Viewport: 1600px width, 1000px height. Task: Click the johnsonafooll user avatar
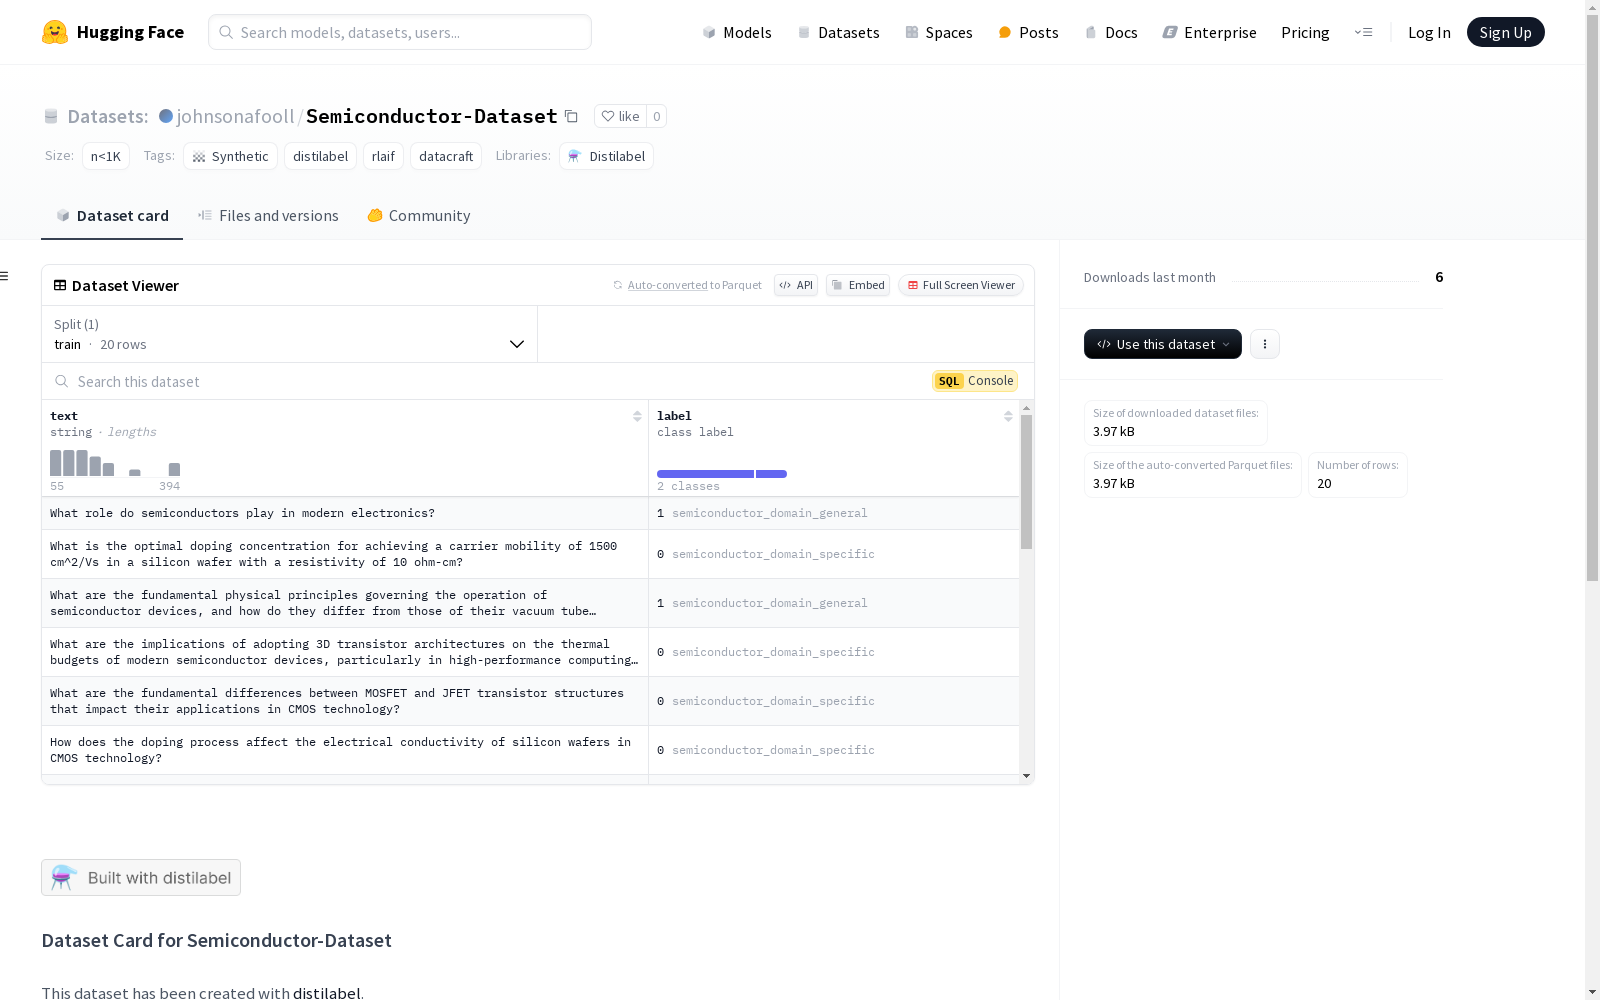pyautogui.click(x=166, y=116)
